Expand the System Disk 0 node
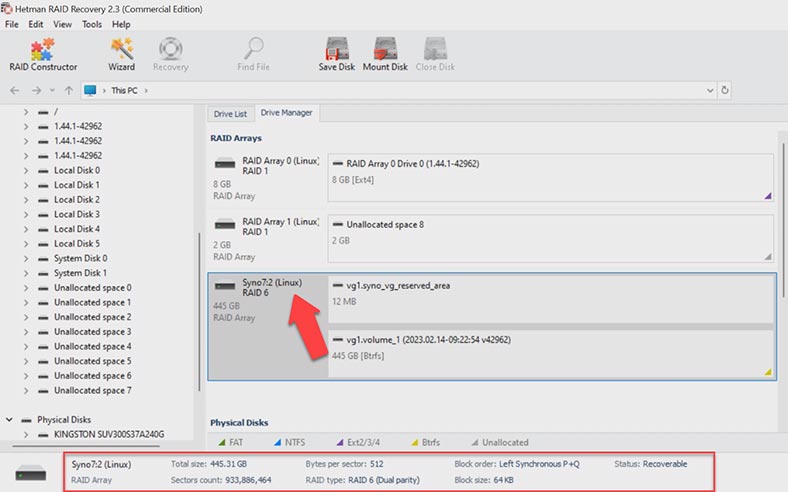This screenshot has height=492, width=788. click(26, 258)
